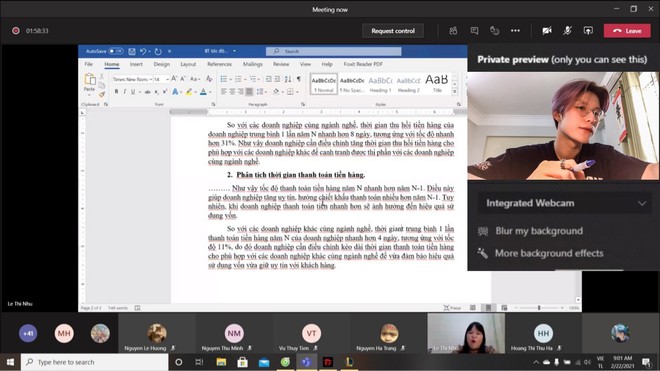Unmute microphone in Teams
The width and height of the screenshot is (660, 371).
pos(567,31)
